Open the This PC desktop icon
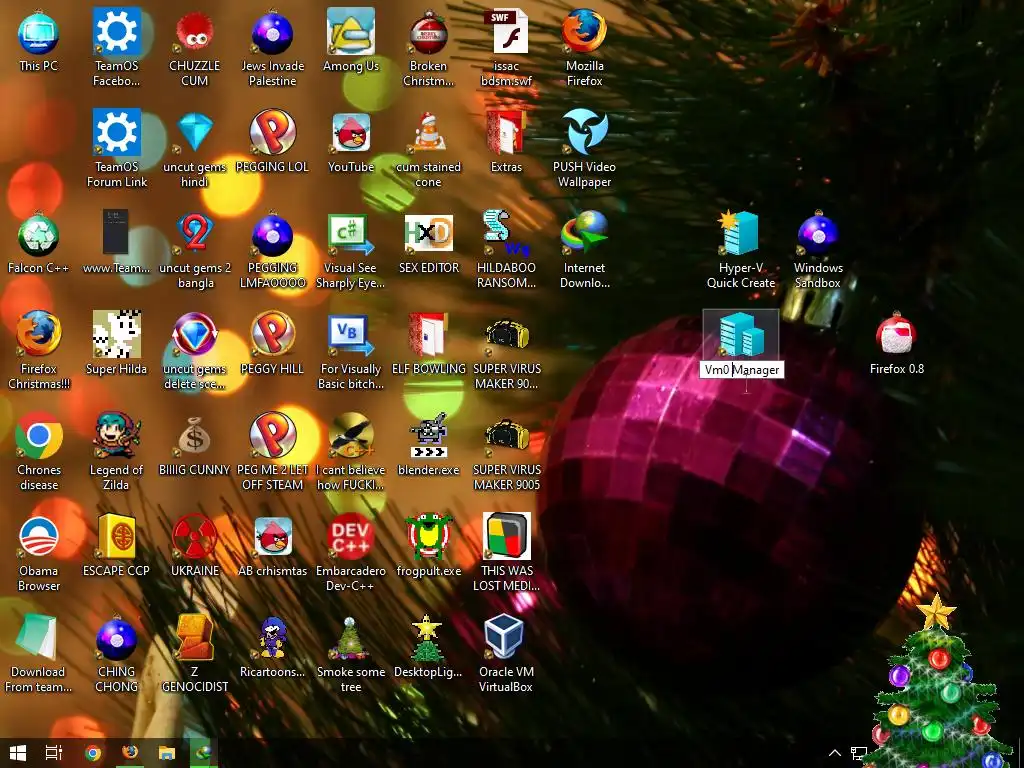The width and height of the screenshot is (1024, 768). (x=39, y=34)
